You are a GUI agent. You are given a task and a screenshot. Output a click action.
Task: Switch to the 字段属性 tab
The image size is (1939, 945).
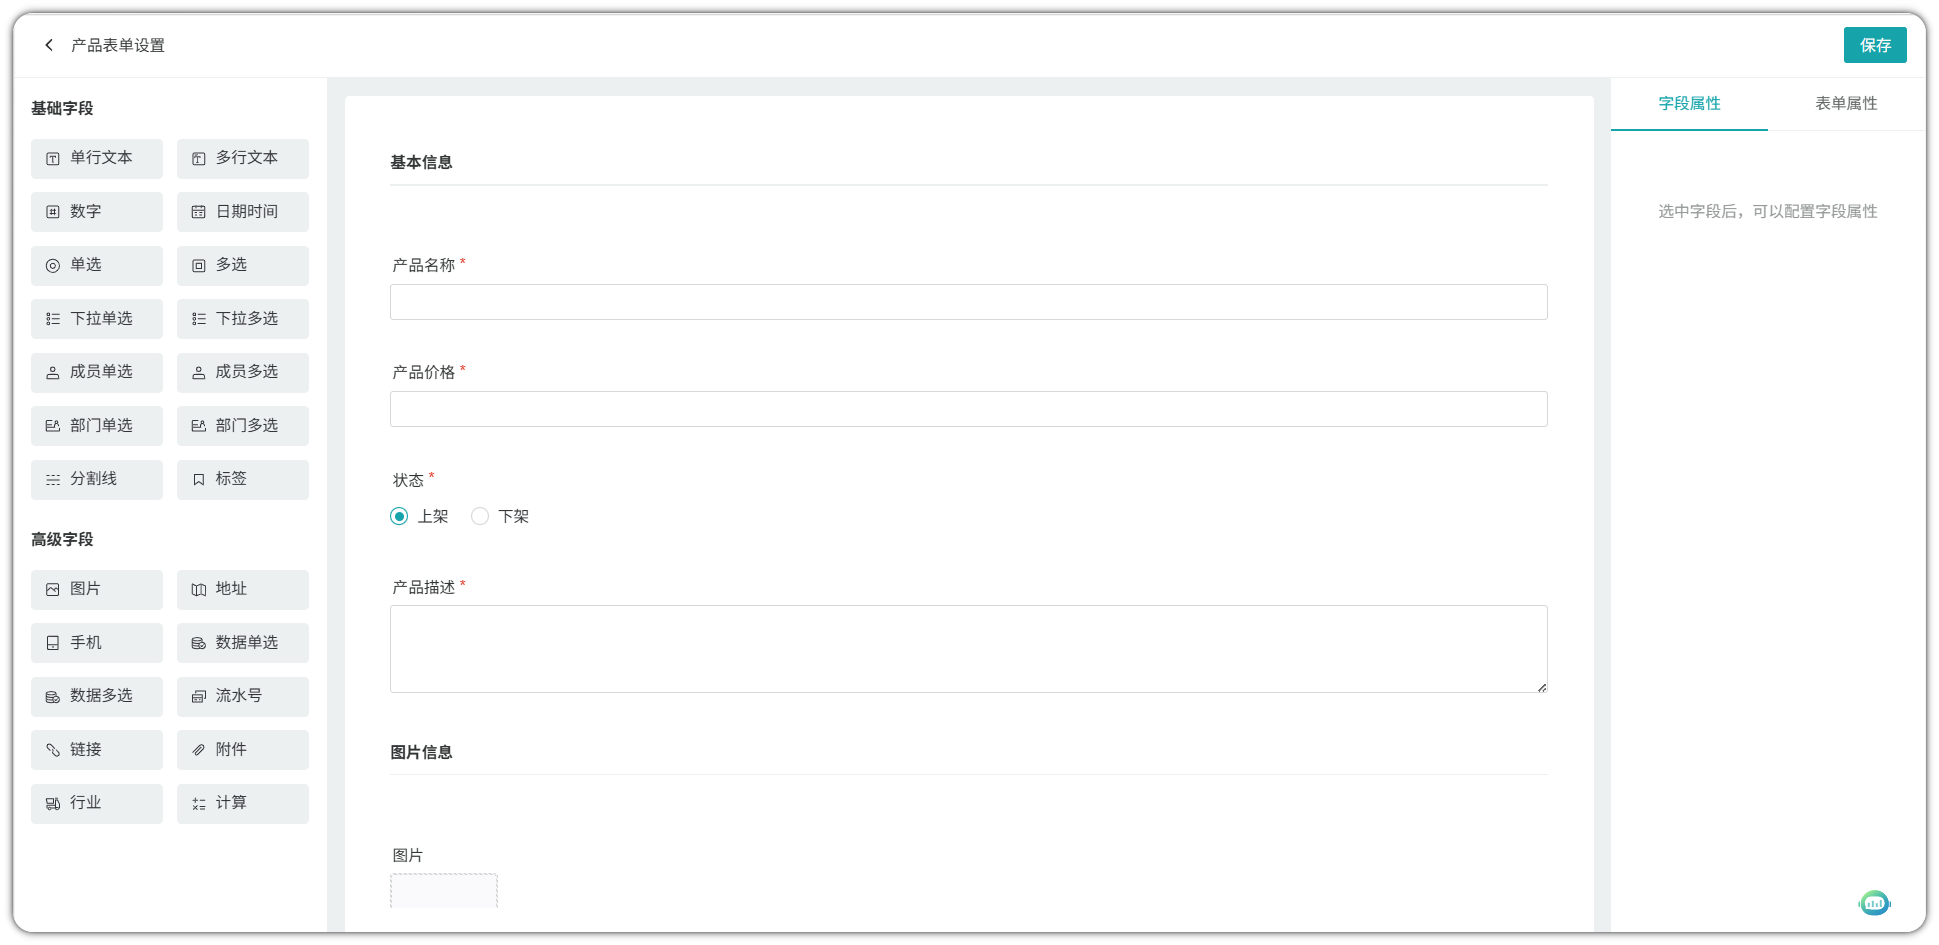tap(1689, 104)
